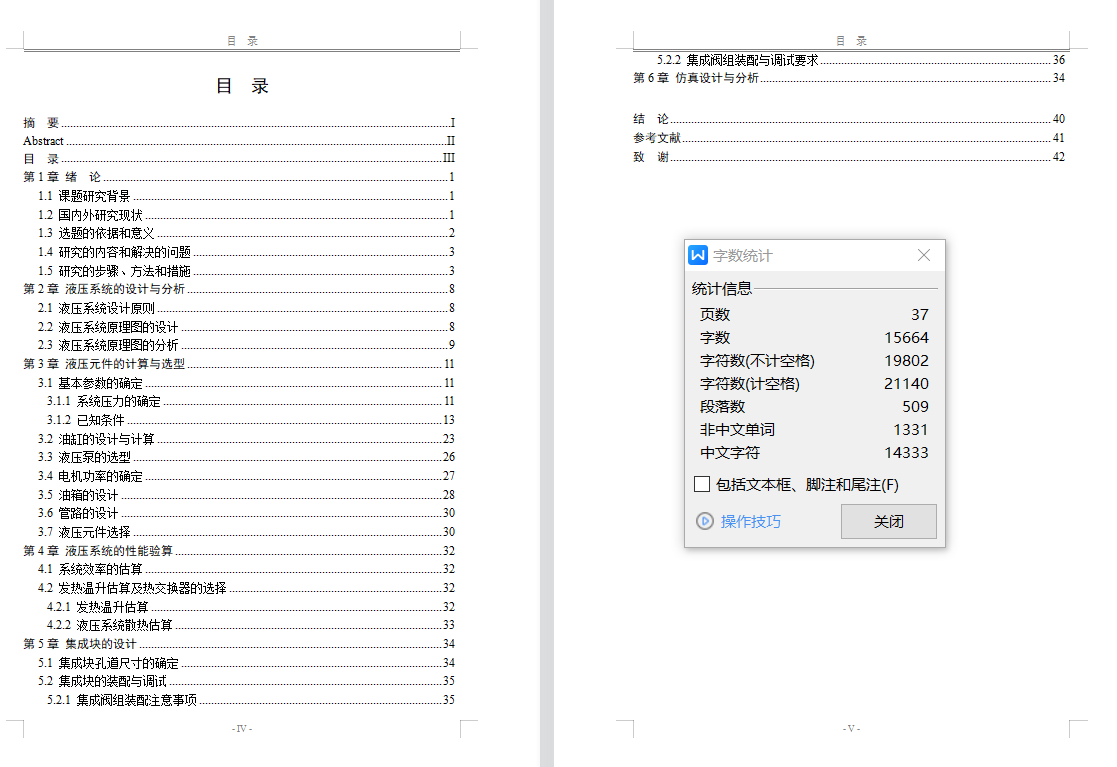Select the 非中文单词 value 1331

click(910, 429)
